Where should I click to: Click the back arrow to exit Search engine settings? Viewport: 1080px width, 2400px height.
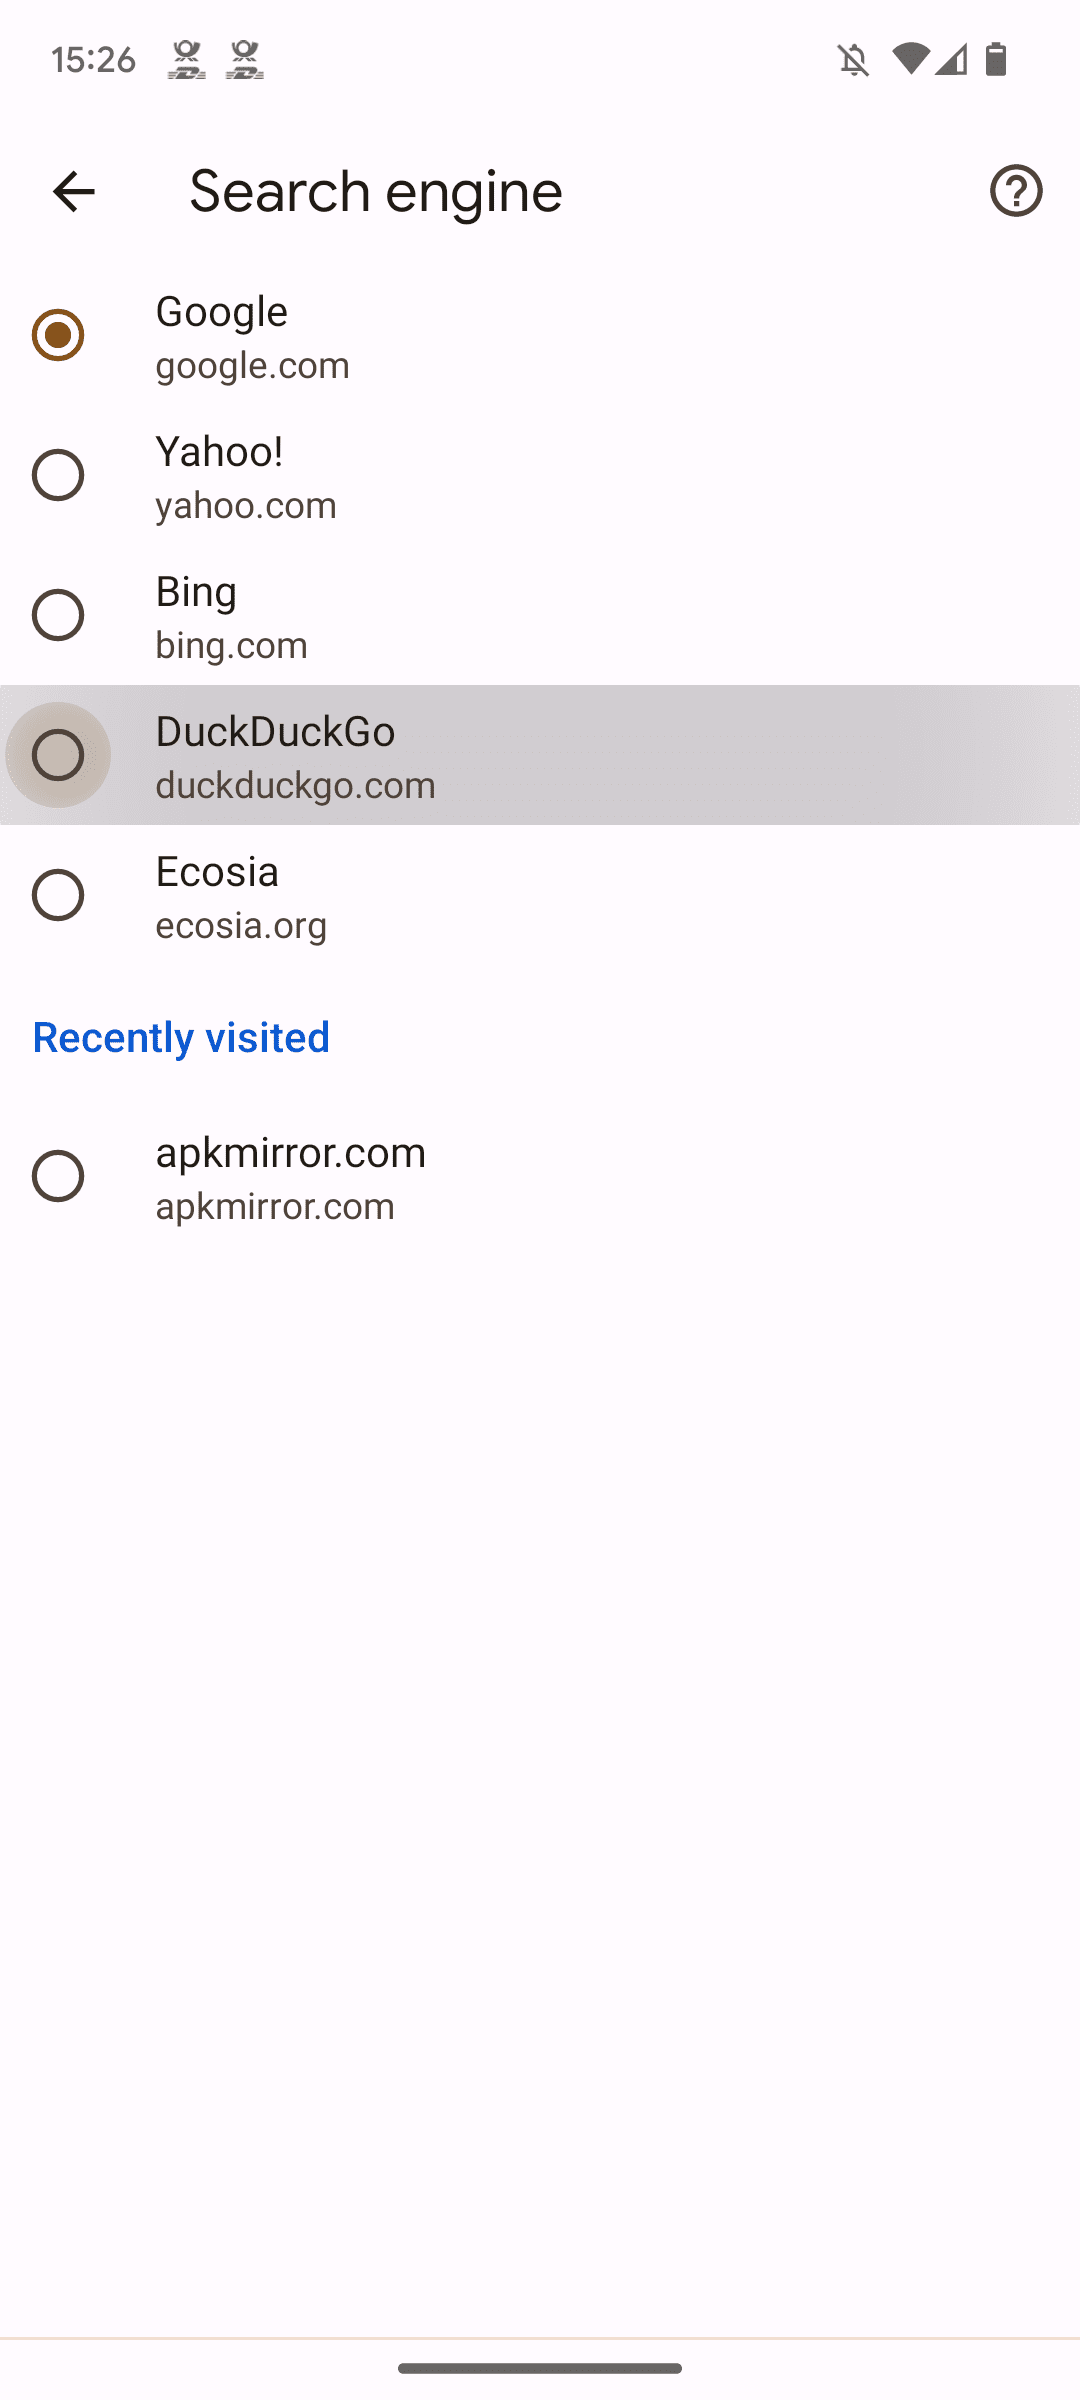pyautogui.click(x=73, y=191)
